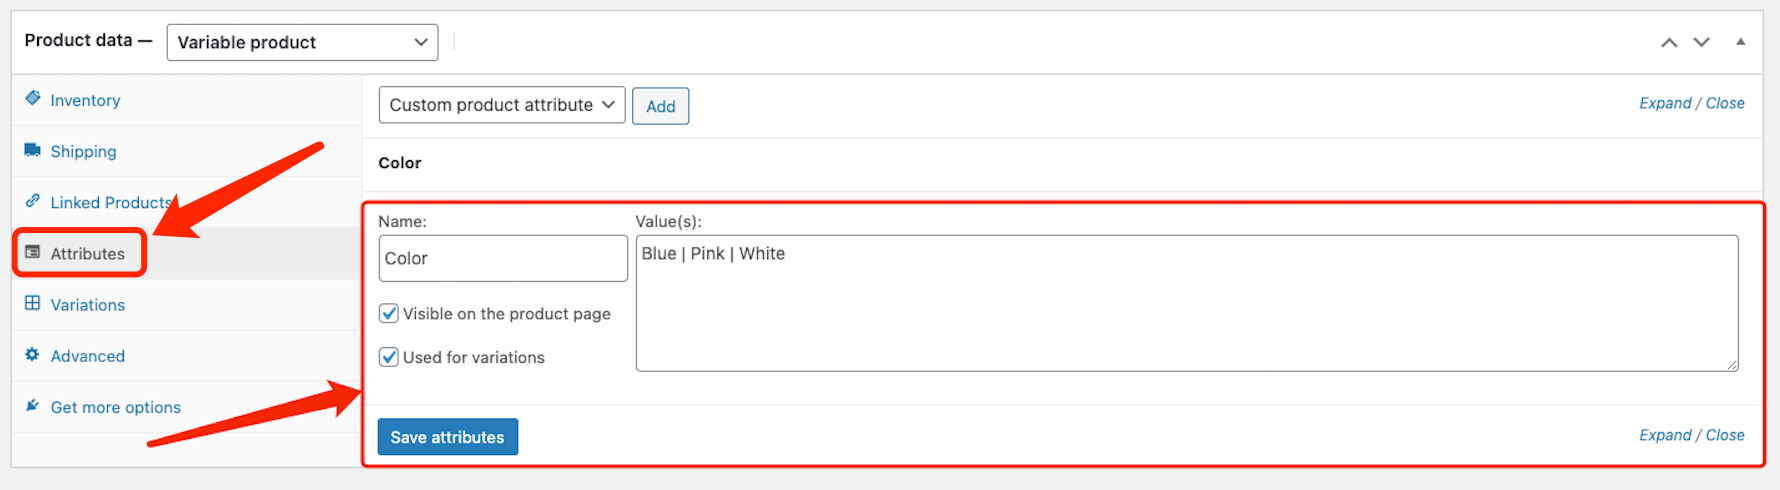Move Product data panel up with arrow
Screen dimensions: 1780x490
click(1669, 42)
